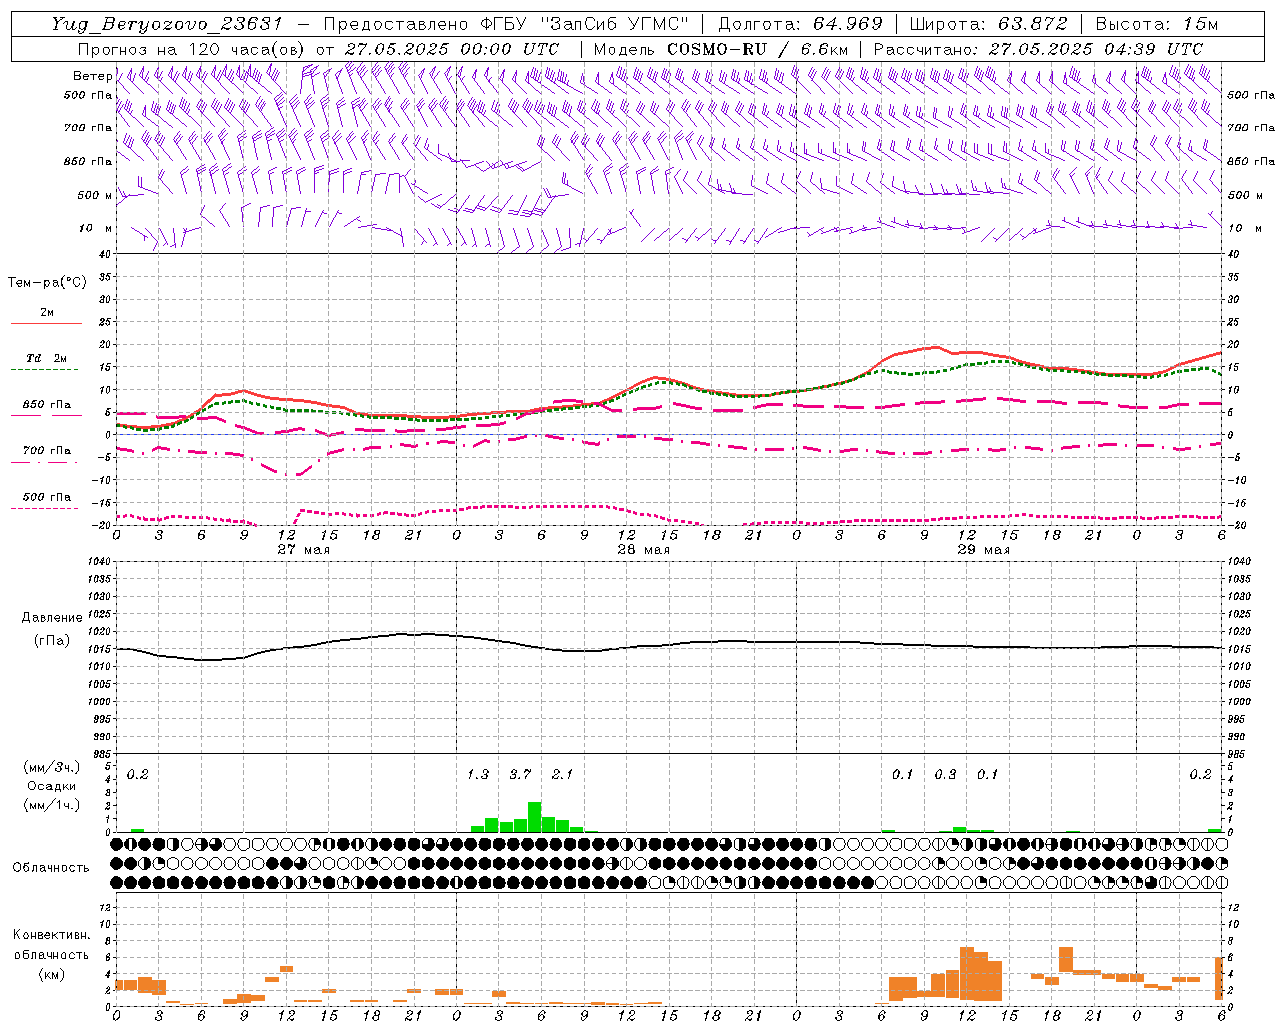The width and height of the screenshot is (1280, 1024).
Task: Click the model name COSMO-RU / 6.6км
Action: pos(757,49)
